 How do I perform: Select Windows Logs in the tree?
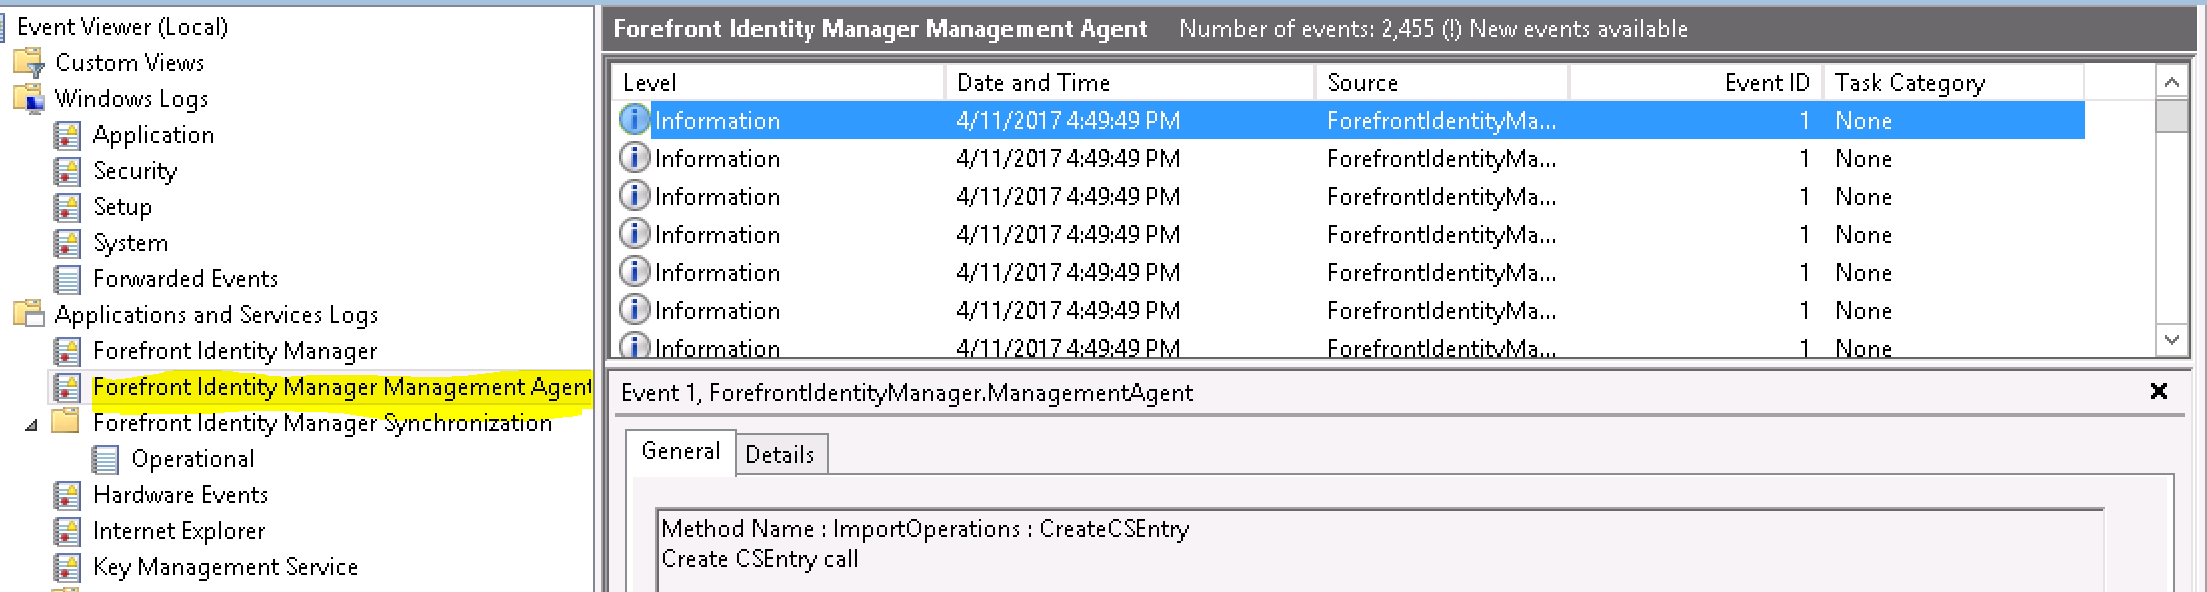tap(132, 99)
